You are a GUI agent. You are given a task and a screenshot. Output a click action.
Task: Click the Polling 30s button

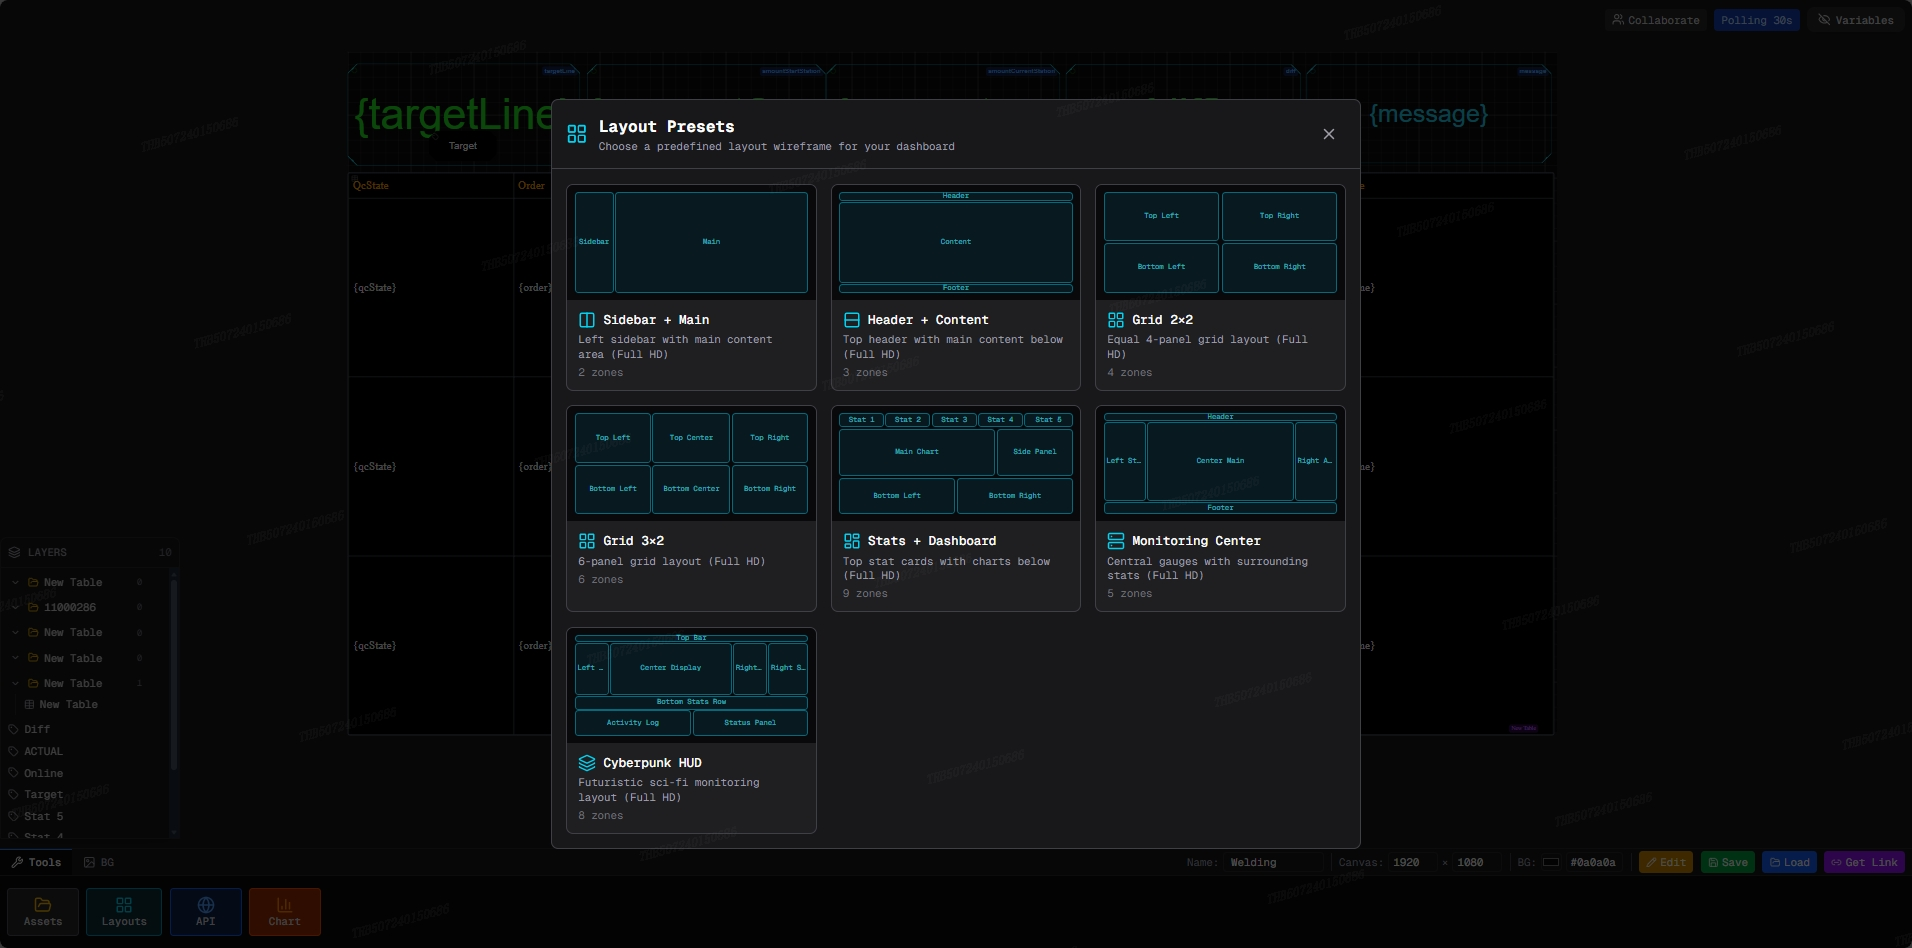tap(1756, 20)
